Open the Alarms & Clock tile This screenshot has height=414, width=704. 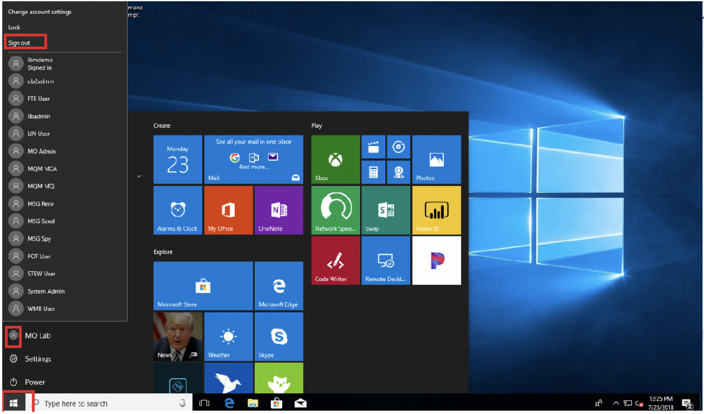tap(178, 210)
